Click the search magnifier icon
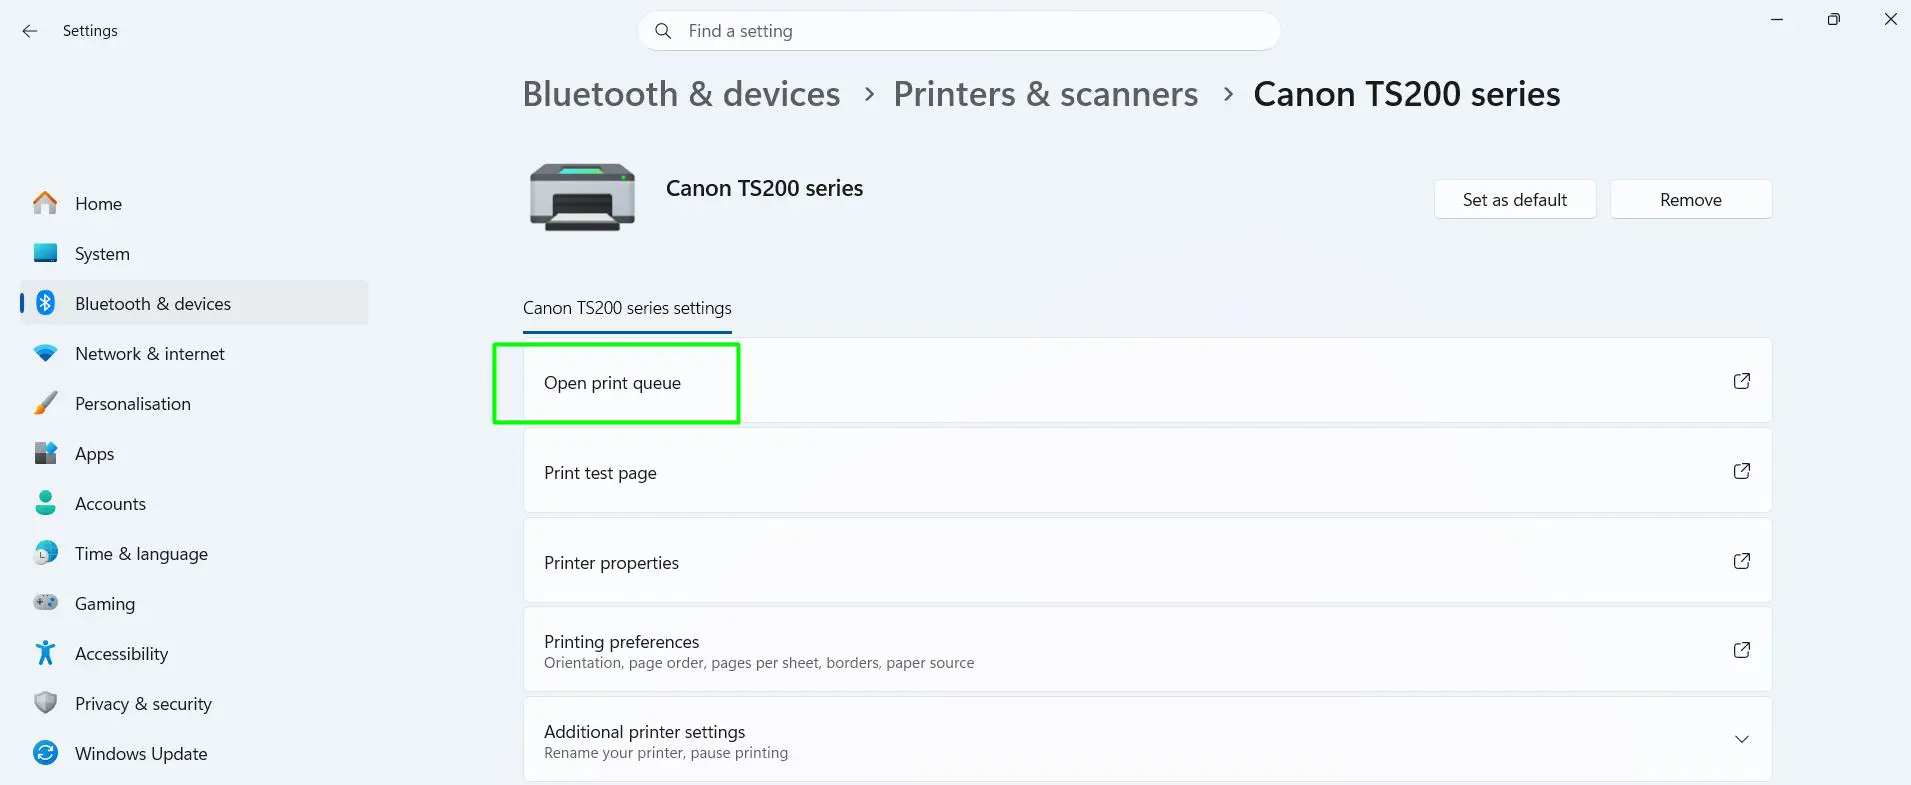Viewport: 1911px width, 785px height. point(663,31)
